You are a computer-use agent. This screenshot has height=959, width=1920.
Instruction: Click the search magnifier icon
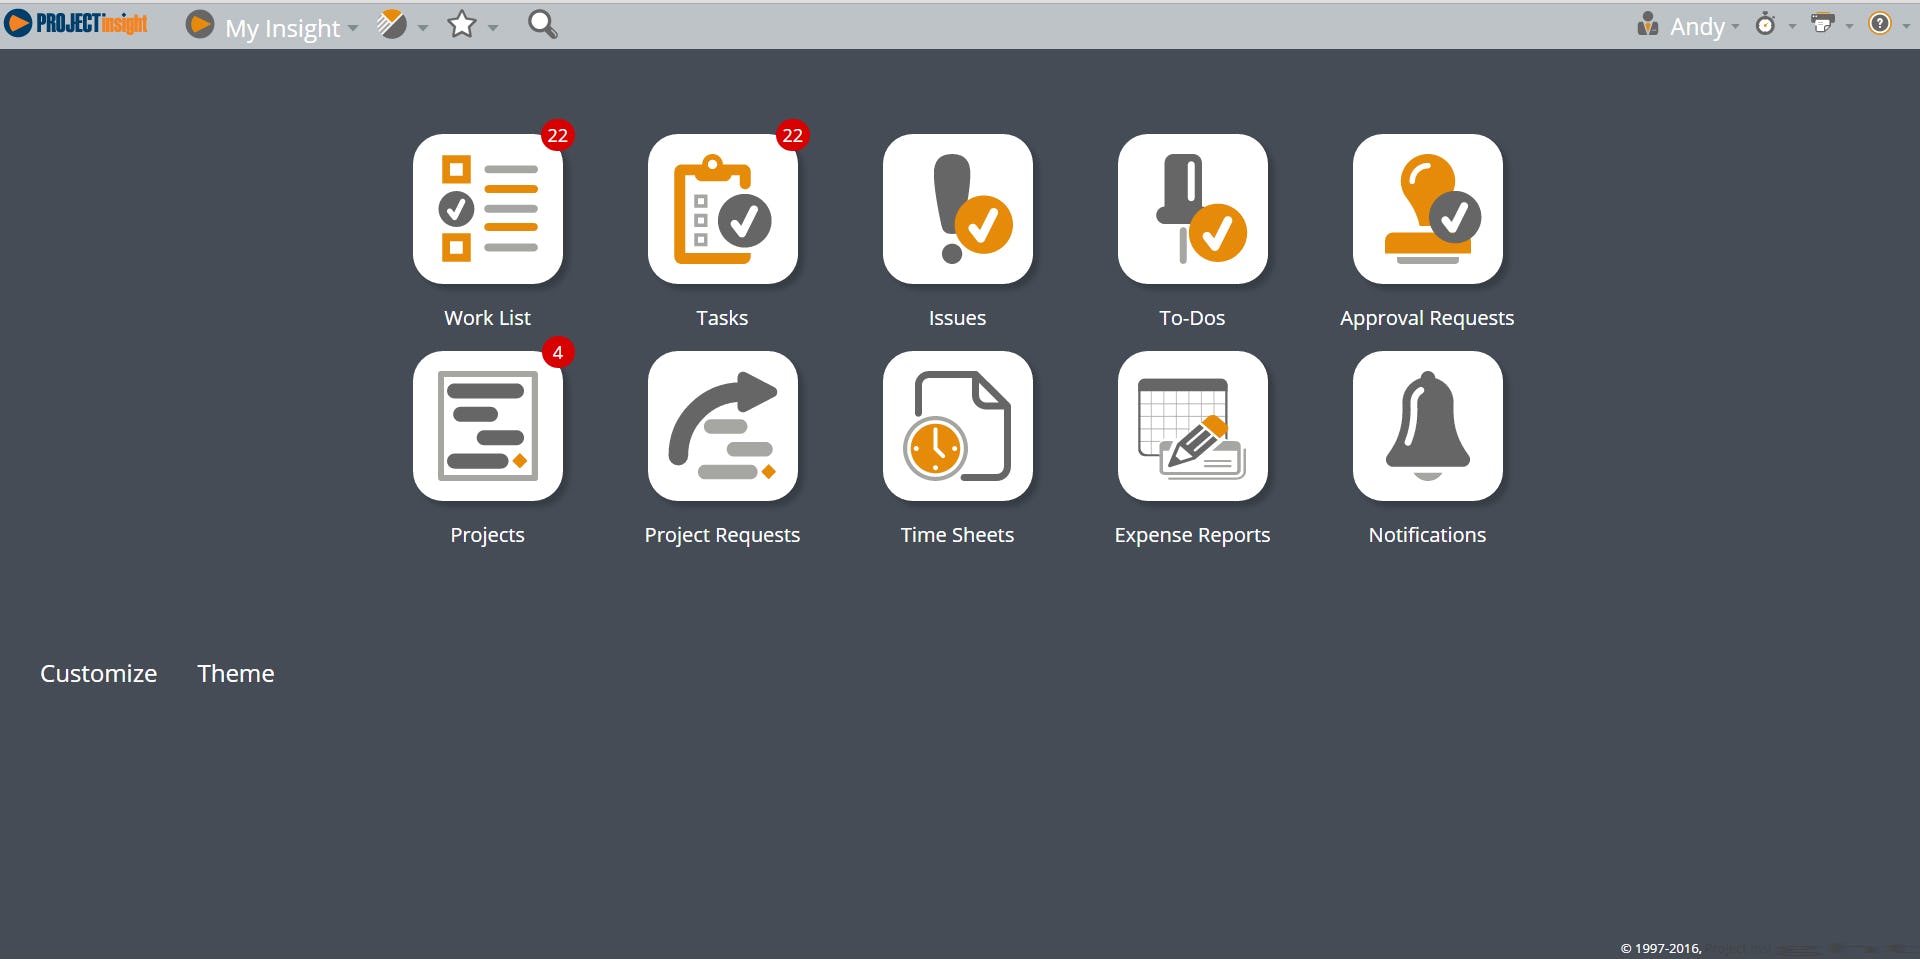coord(542,24)
